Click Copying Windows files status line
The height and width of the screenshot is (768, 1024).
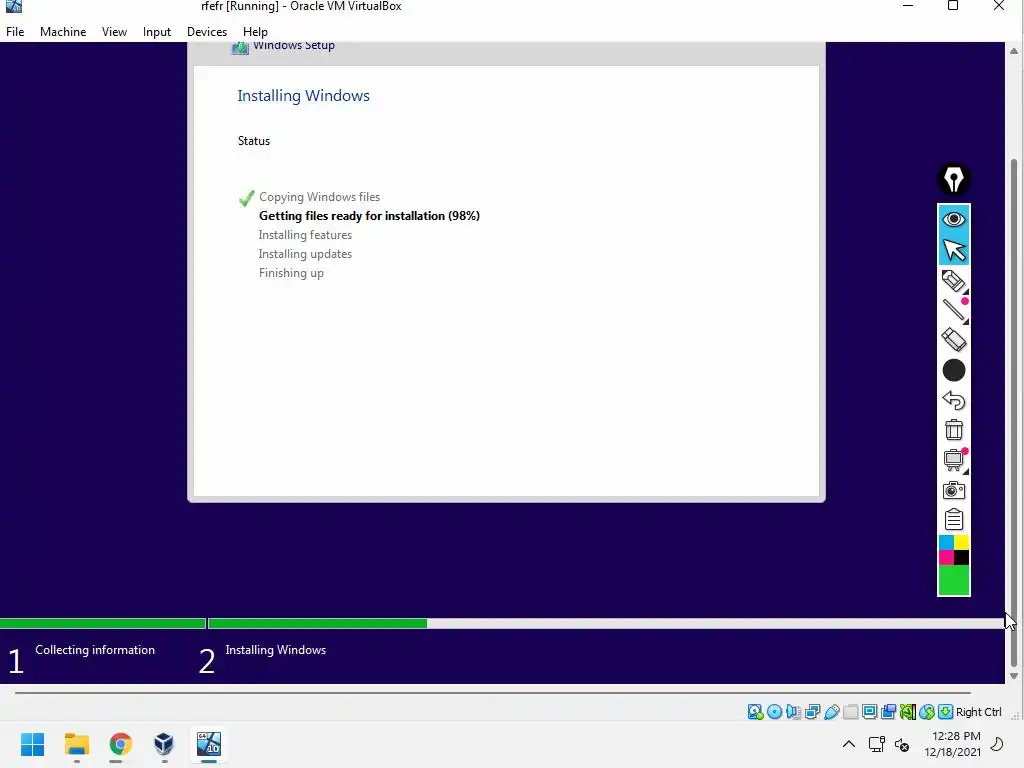319,197
